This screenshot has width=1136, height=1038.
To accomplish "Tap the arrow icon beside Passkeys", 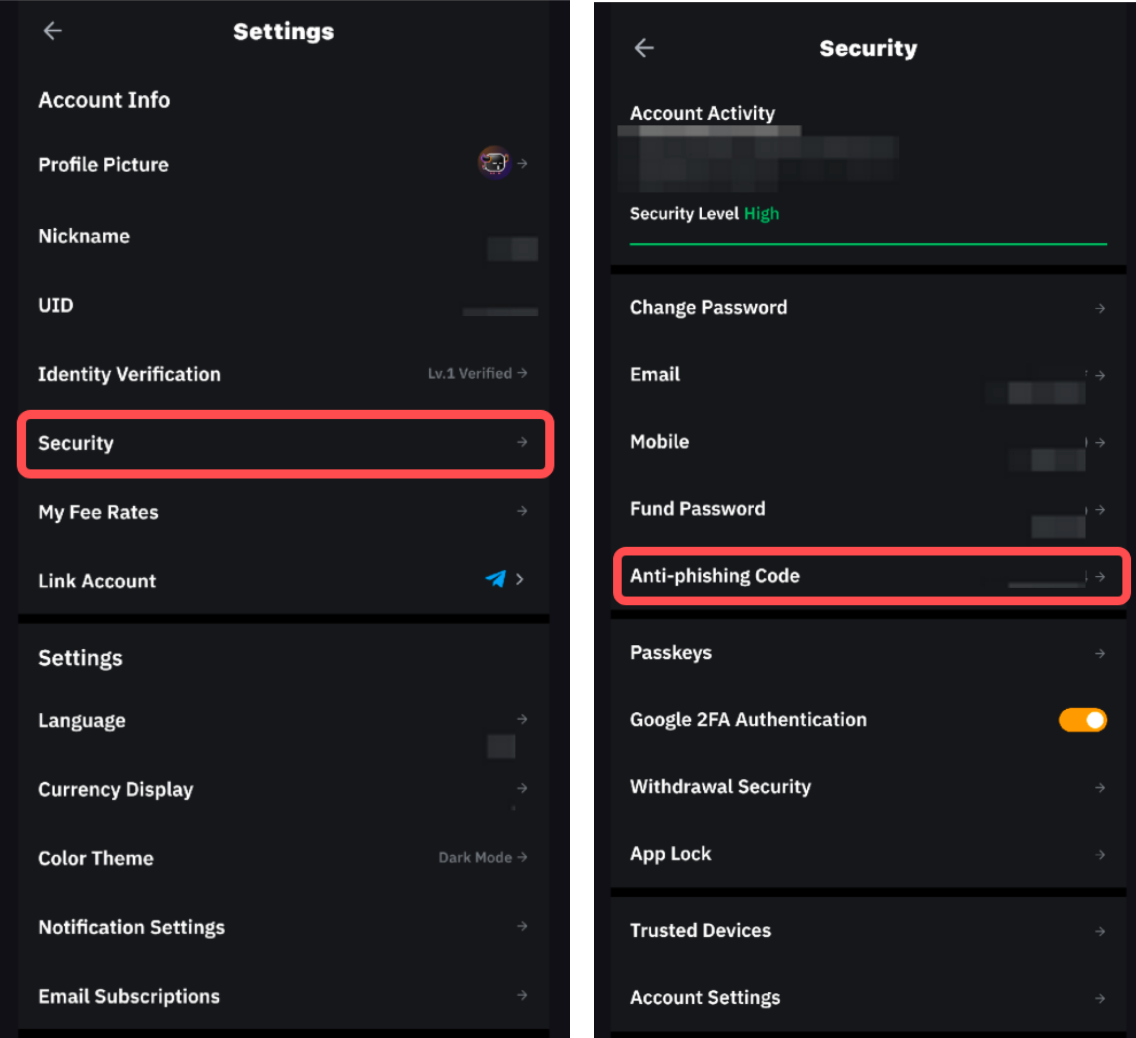I will (1100, 653).
